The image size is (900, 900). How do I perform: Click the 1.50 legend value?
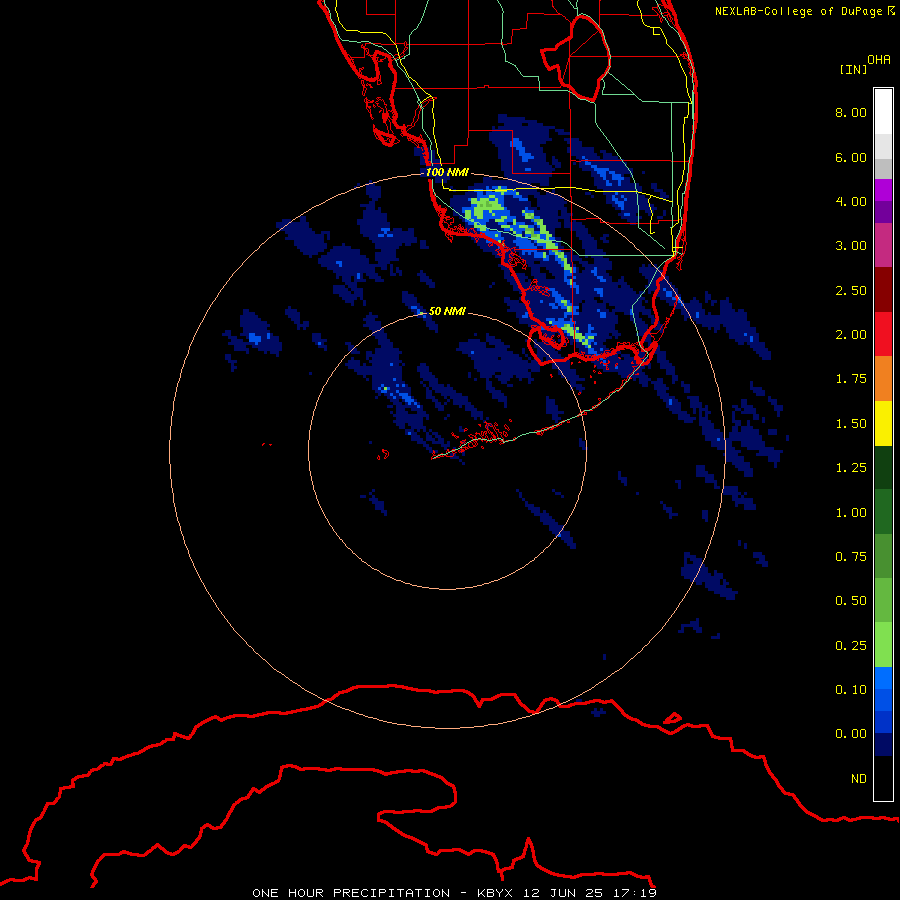(851, 424)
